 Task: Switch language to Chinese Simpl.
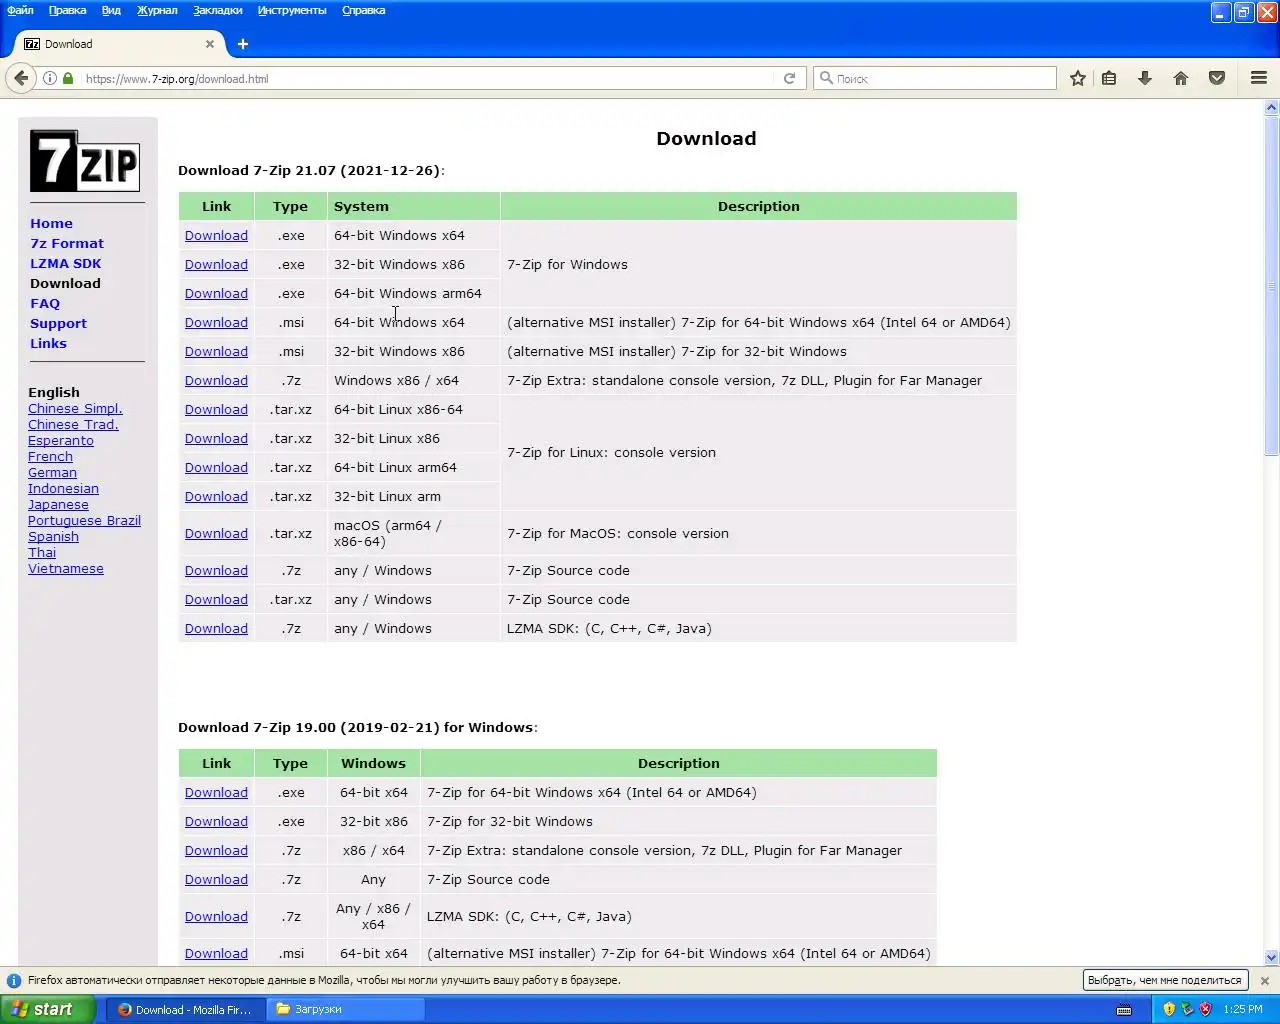pos(75,409)
